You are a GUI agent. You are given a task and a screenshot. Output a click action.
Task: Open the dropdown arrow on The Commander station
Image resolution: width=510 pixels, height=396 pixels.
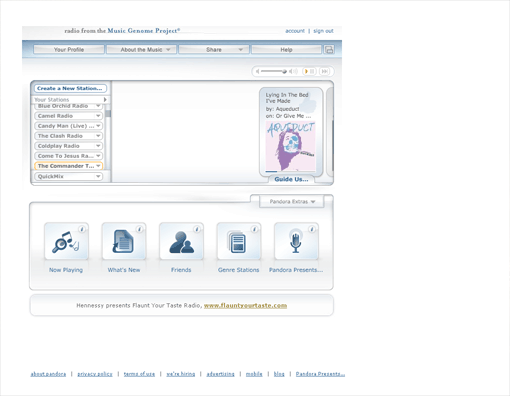click(x=98, y=166)
